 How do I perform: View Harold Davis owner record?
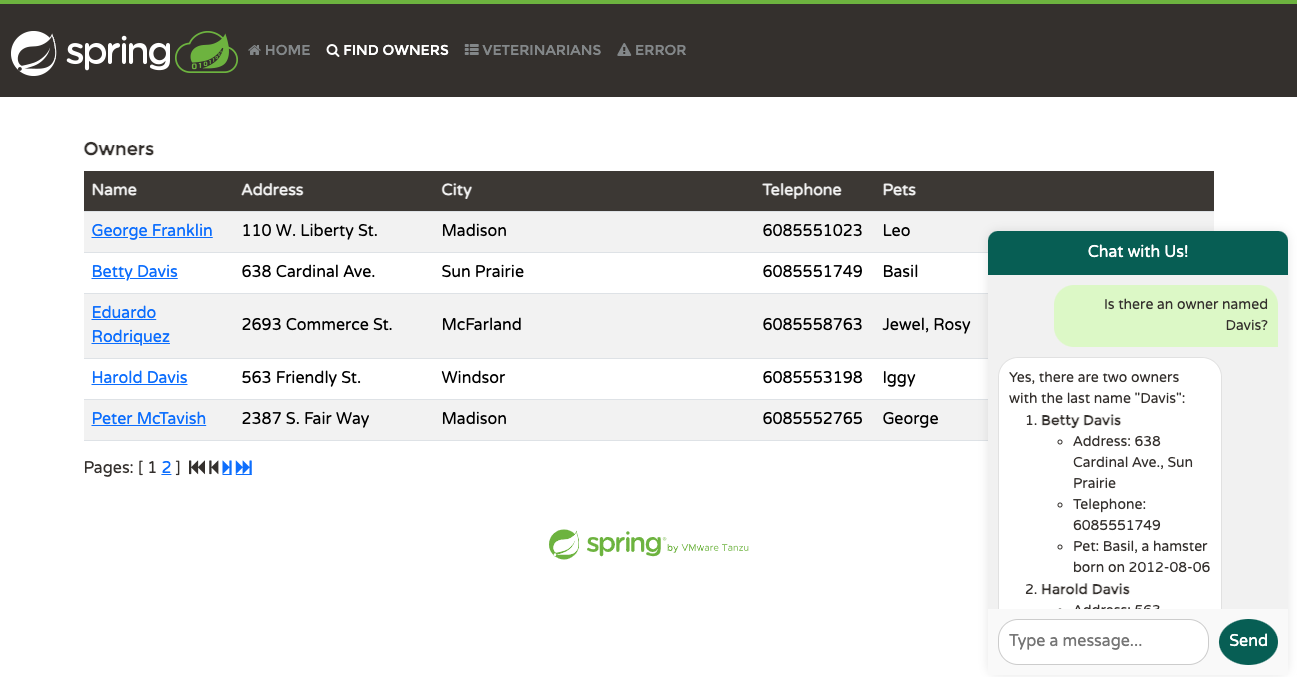140,378
